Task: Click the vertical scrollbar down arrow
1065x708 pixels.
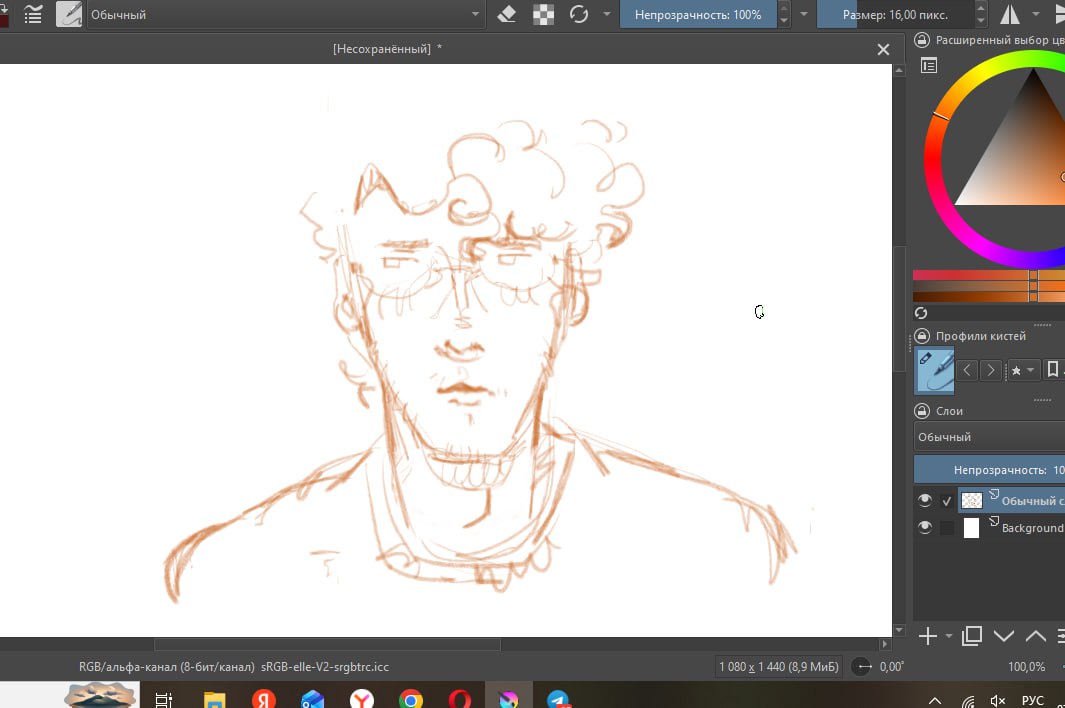Action: coord(899,631)
